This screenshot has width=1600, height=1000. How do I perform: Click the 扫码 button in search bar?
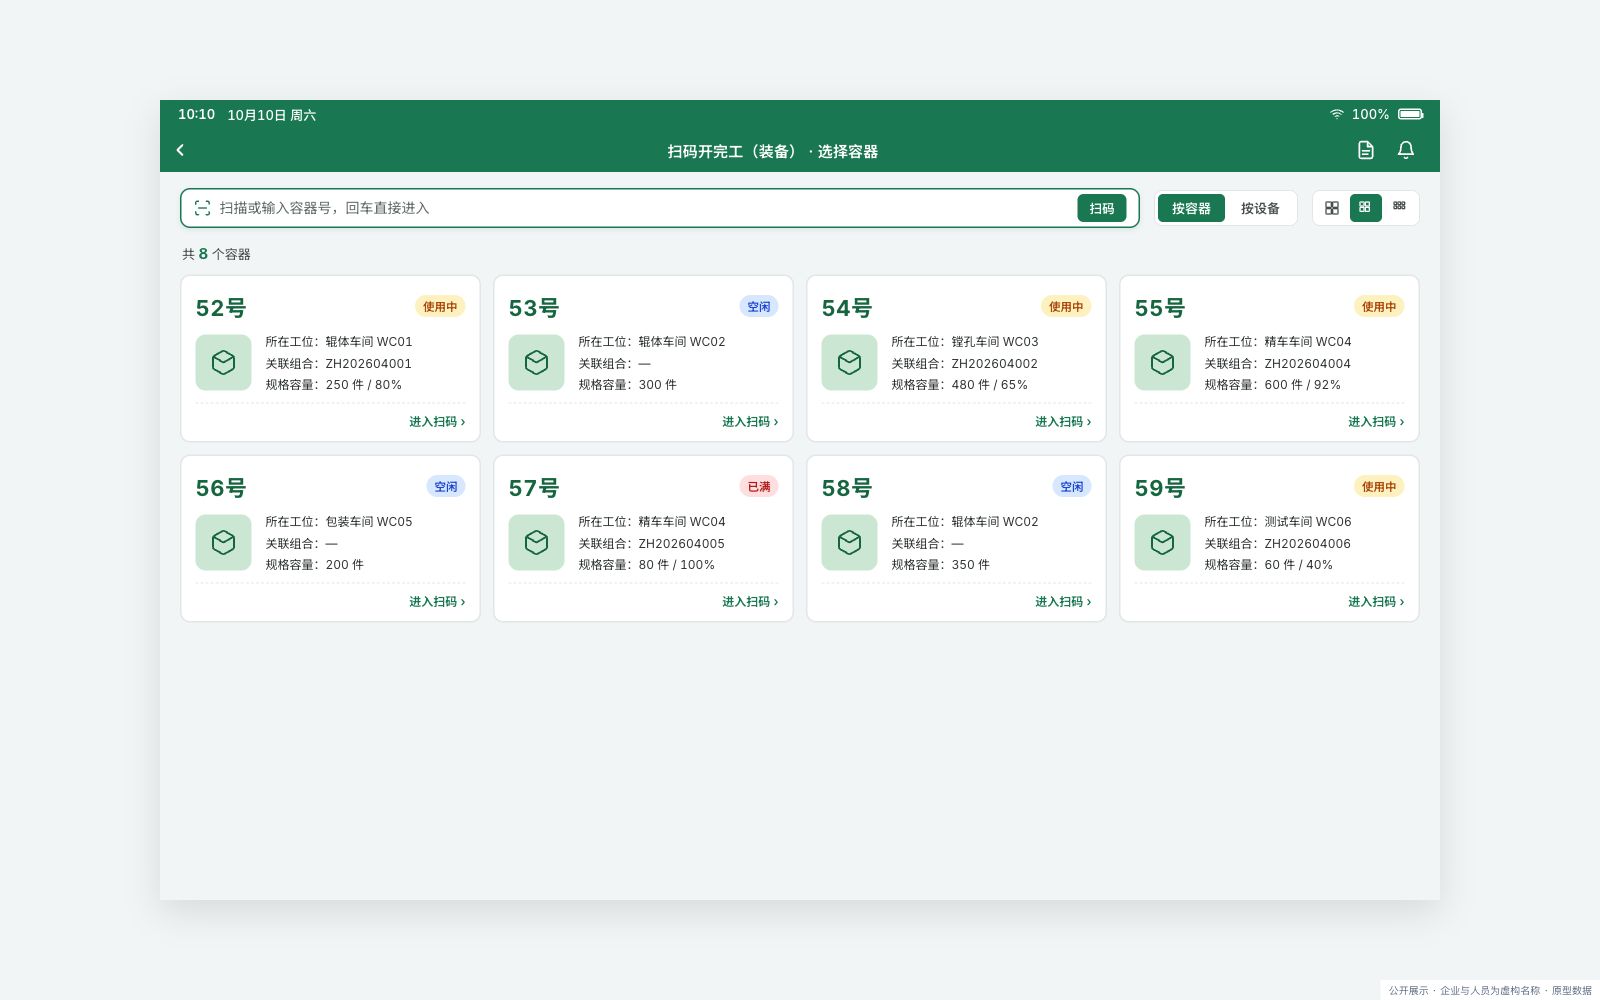point(1101,208)
